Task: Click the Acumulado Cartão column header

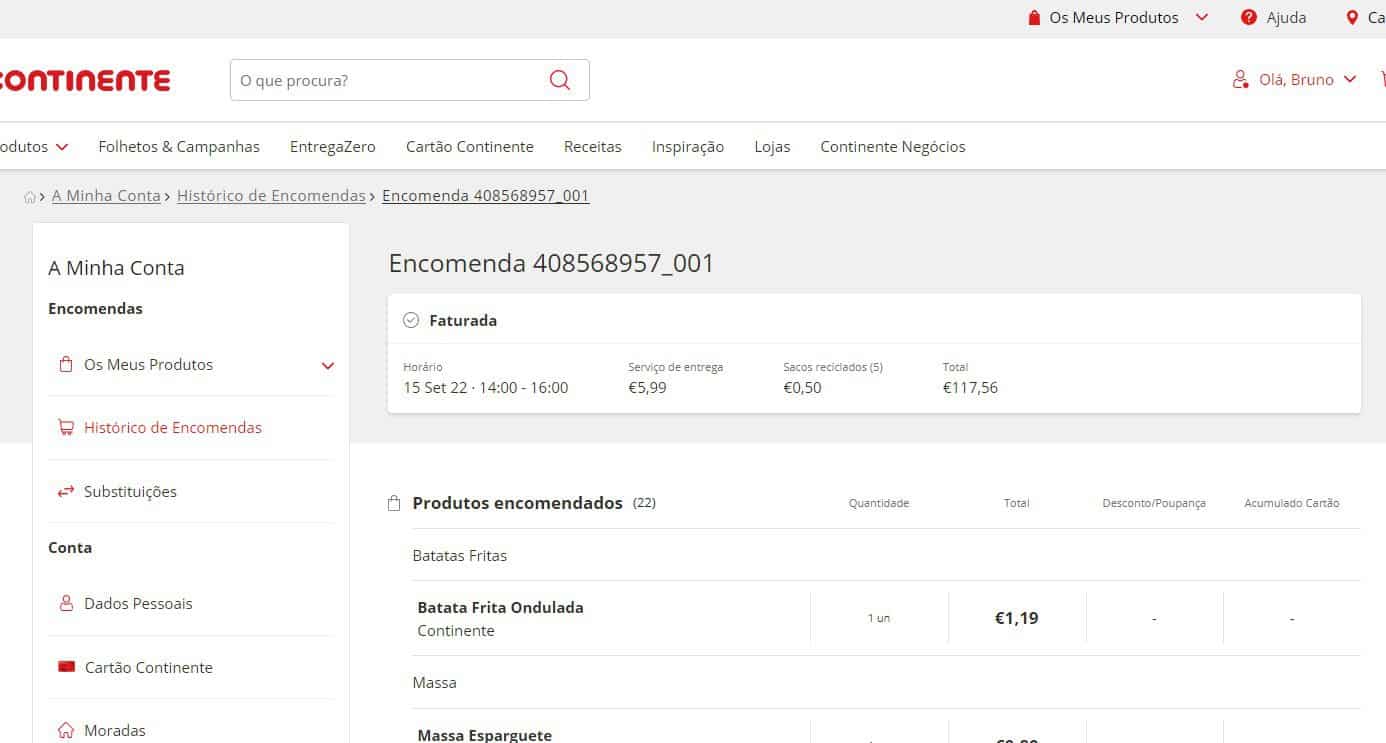Action: pos(1291,503)
